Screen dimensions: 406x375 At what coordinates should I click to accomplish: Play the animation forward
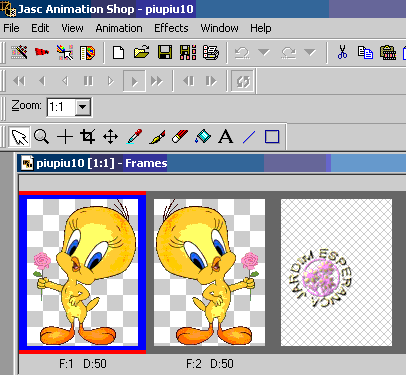[x=134, y=81]
